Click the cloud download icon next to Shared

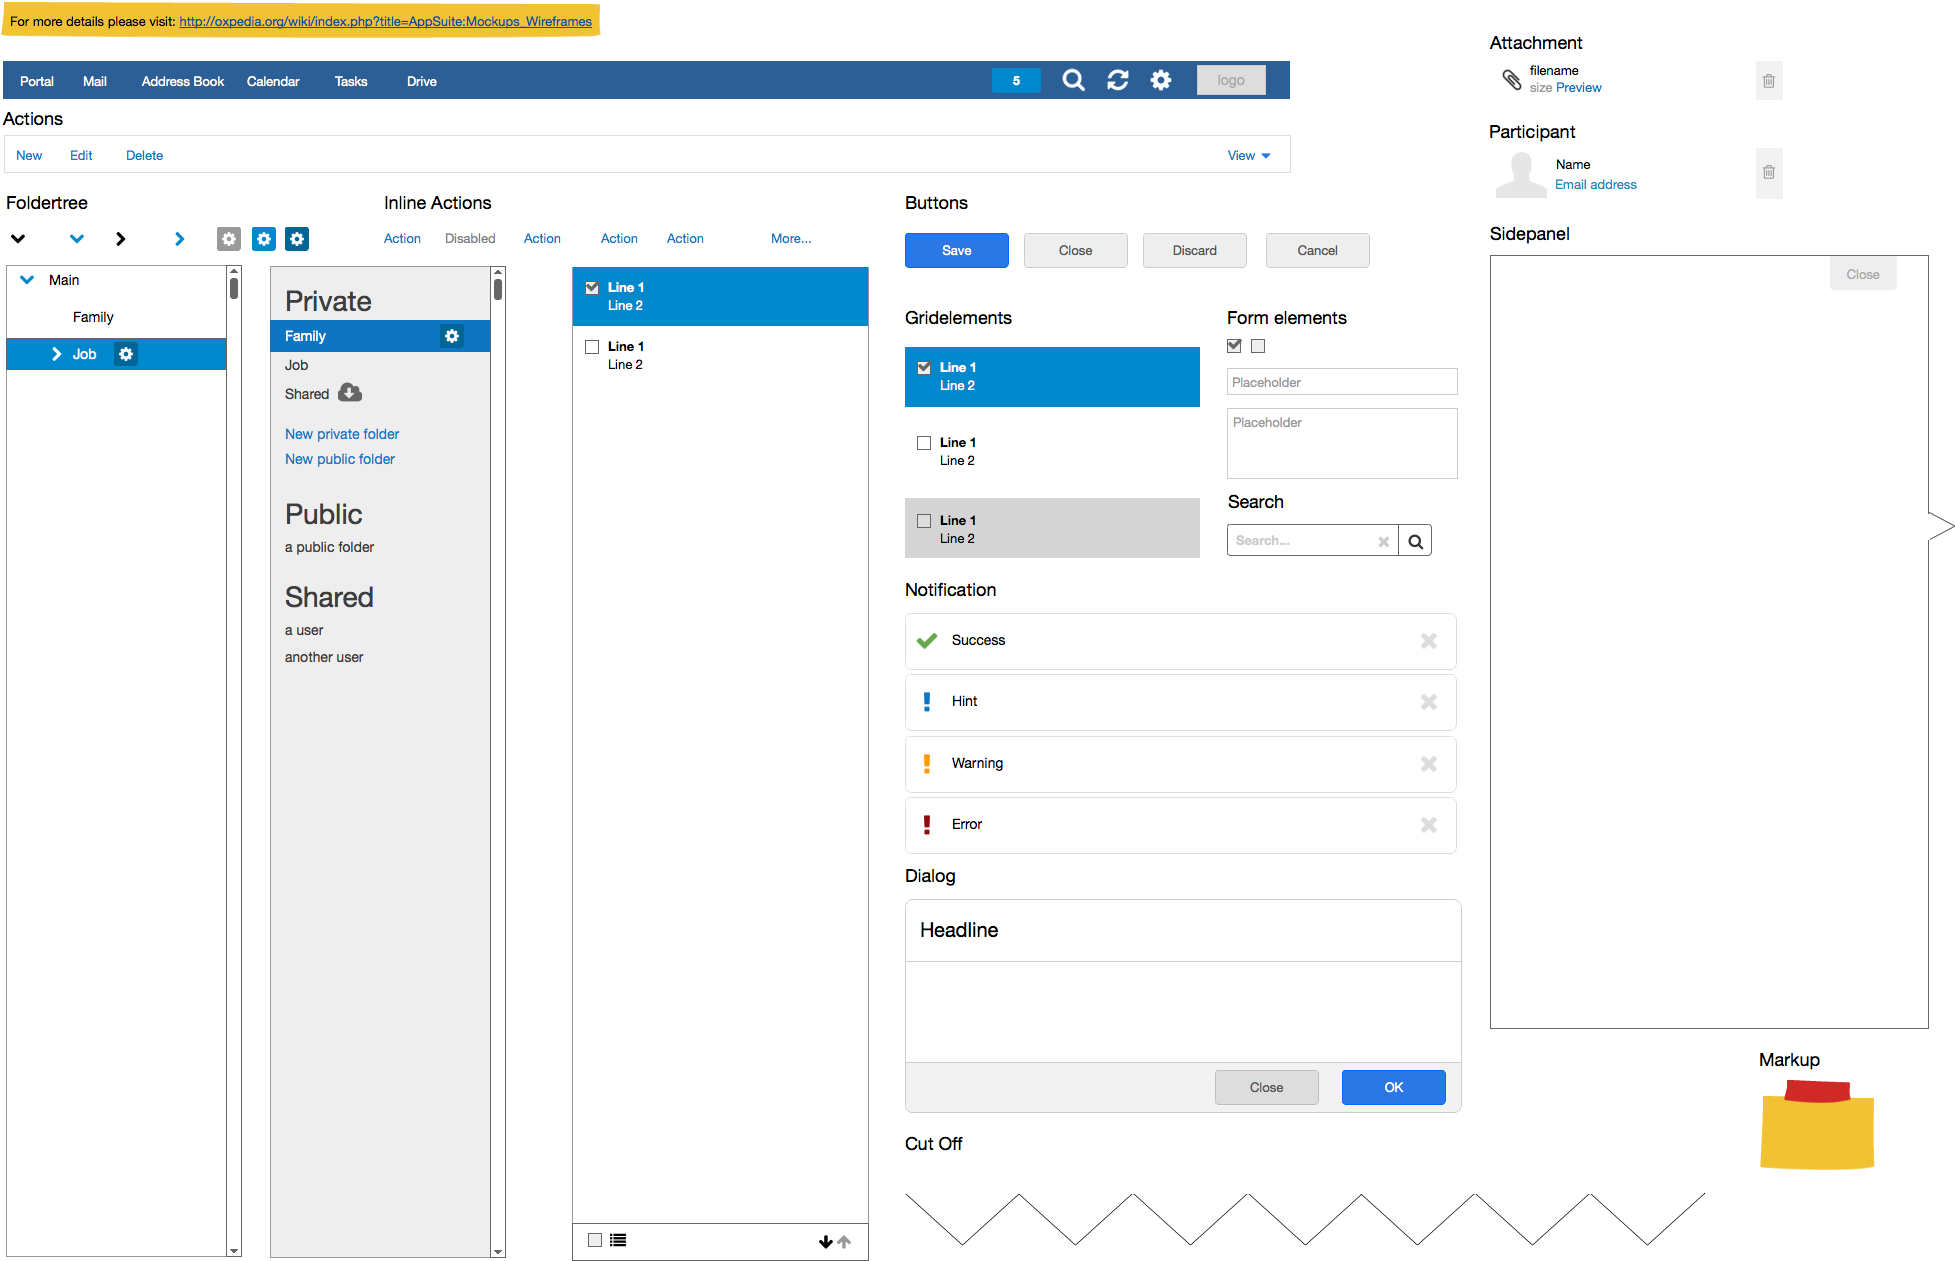[350, 393]
